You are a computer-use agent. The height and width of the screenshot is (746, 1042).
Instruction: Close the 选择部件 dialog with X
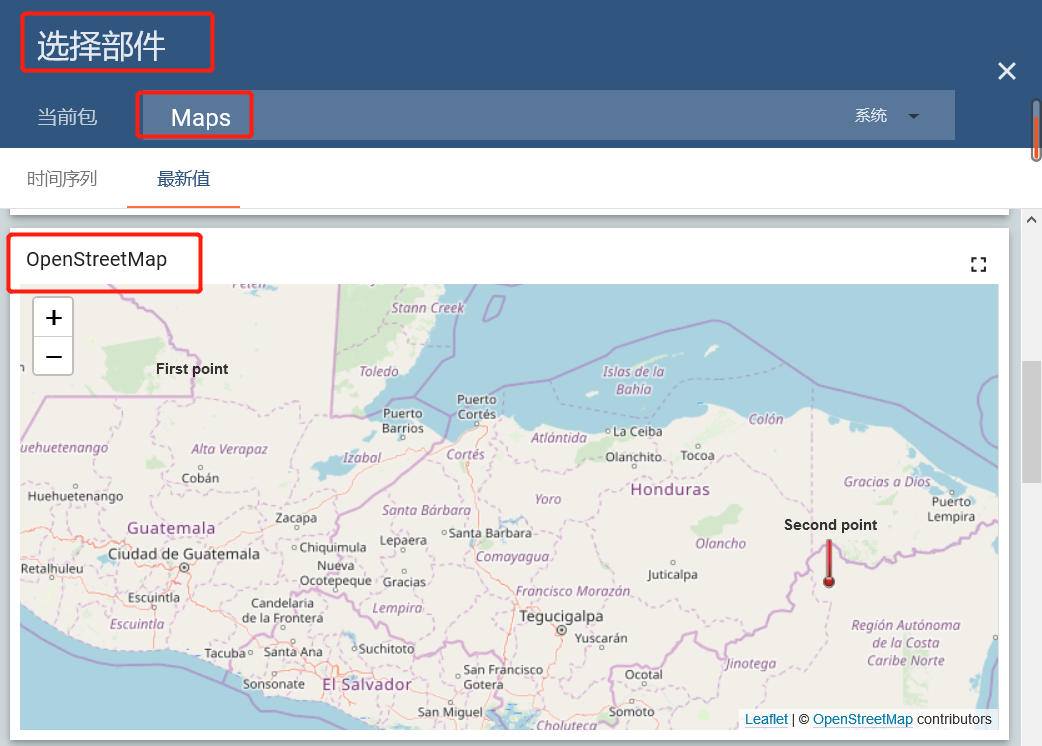click(1007, 71)
